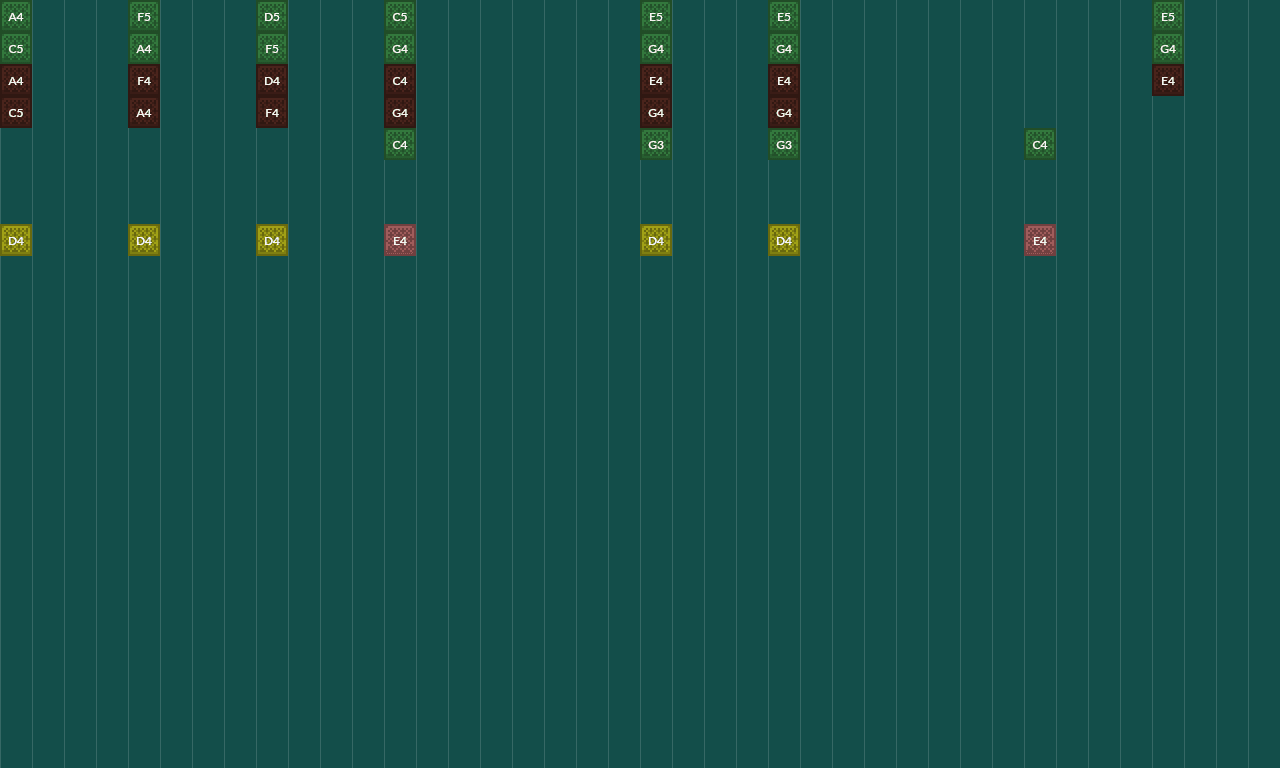This screenshot has width=1280, height=768.
Task: Click pink E4 in column topped by green C5
Action: pyautogui.click(x=400, y=240)
